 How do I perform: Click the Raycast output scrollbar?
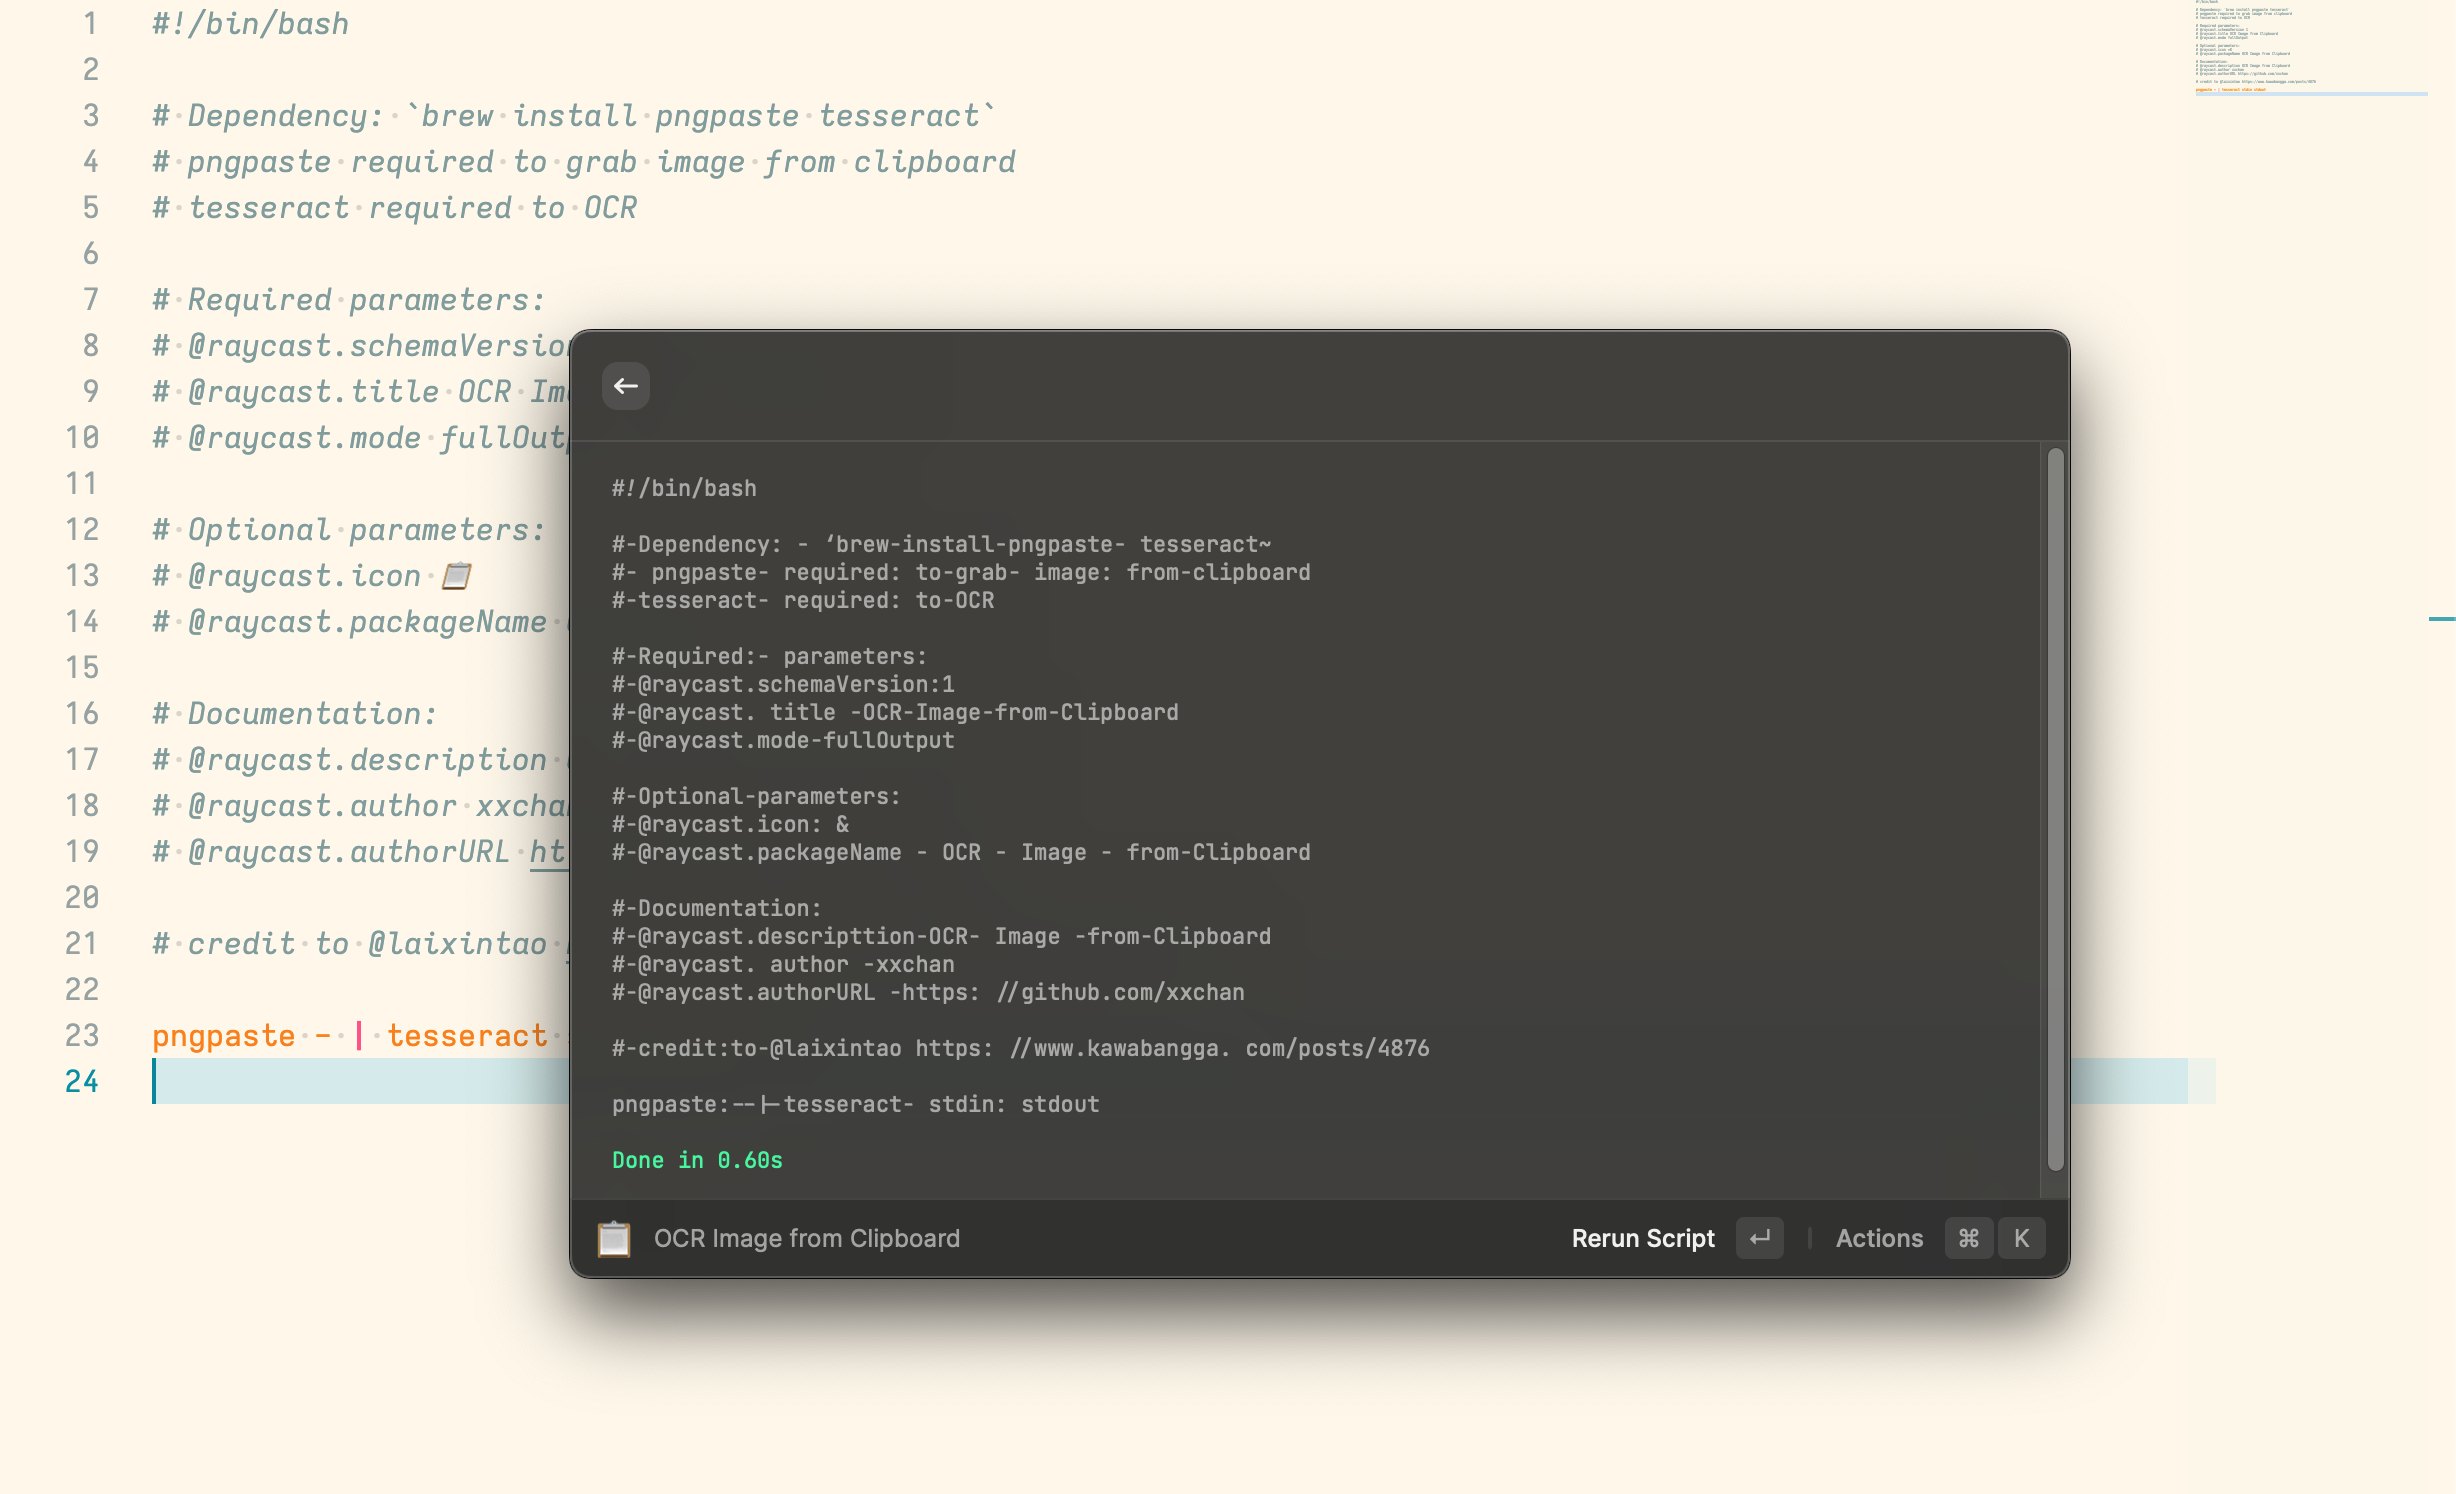[x=2056, y=809]
